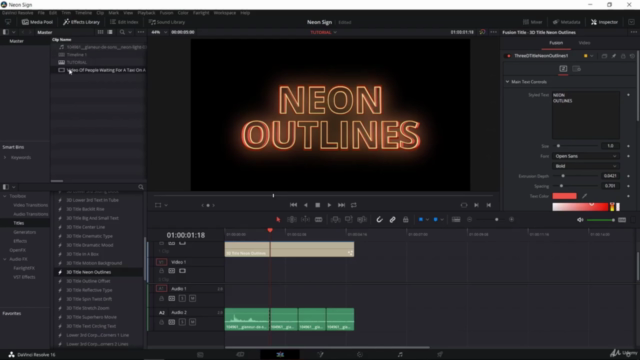Click the Insert Clip icon

(336, 220)
